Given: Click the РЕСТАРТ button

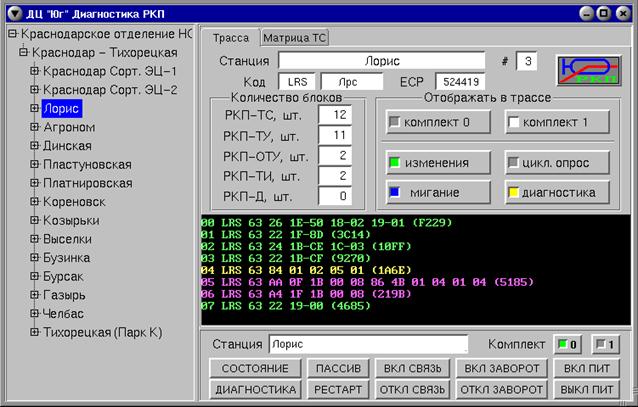Looking at the screenshot, I should coord(338,389).
